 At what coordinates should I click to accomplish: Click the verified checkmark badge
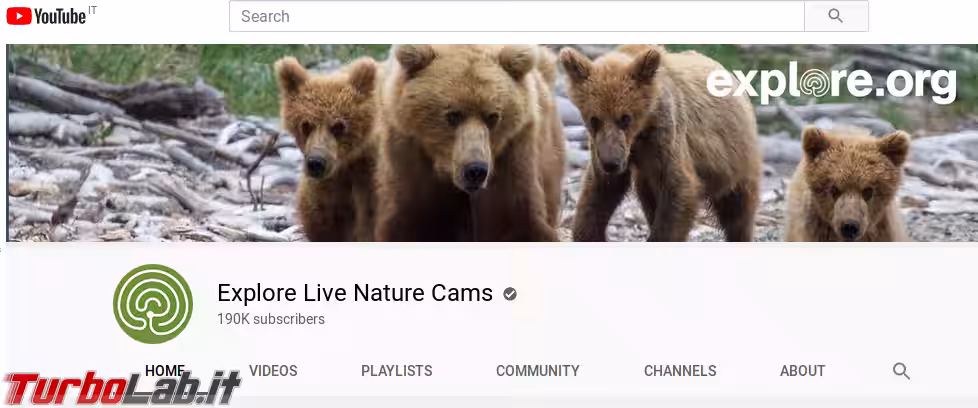pyautogui.click(x=510, y=294)
